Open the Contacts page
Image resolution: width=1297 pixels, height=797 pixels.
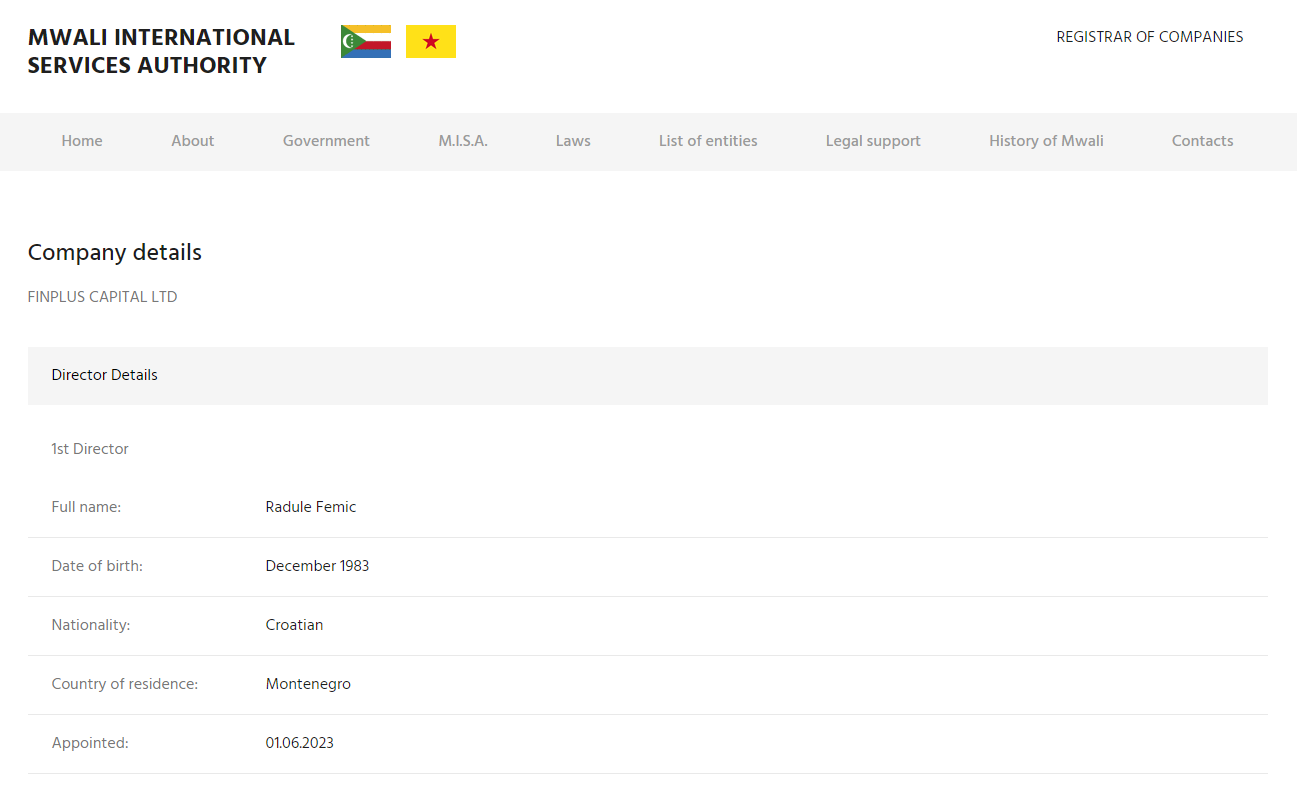pyautogui.click(x=1202, y=141)
